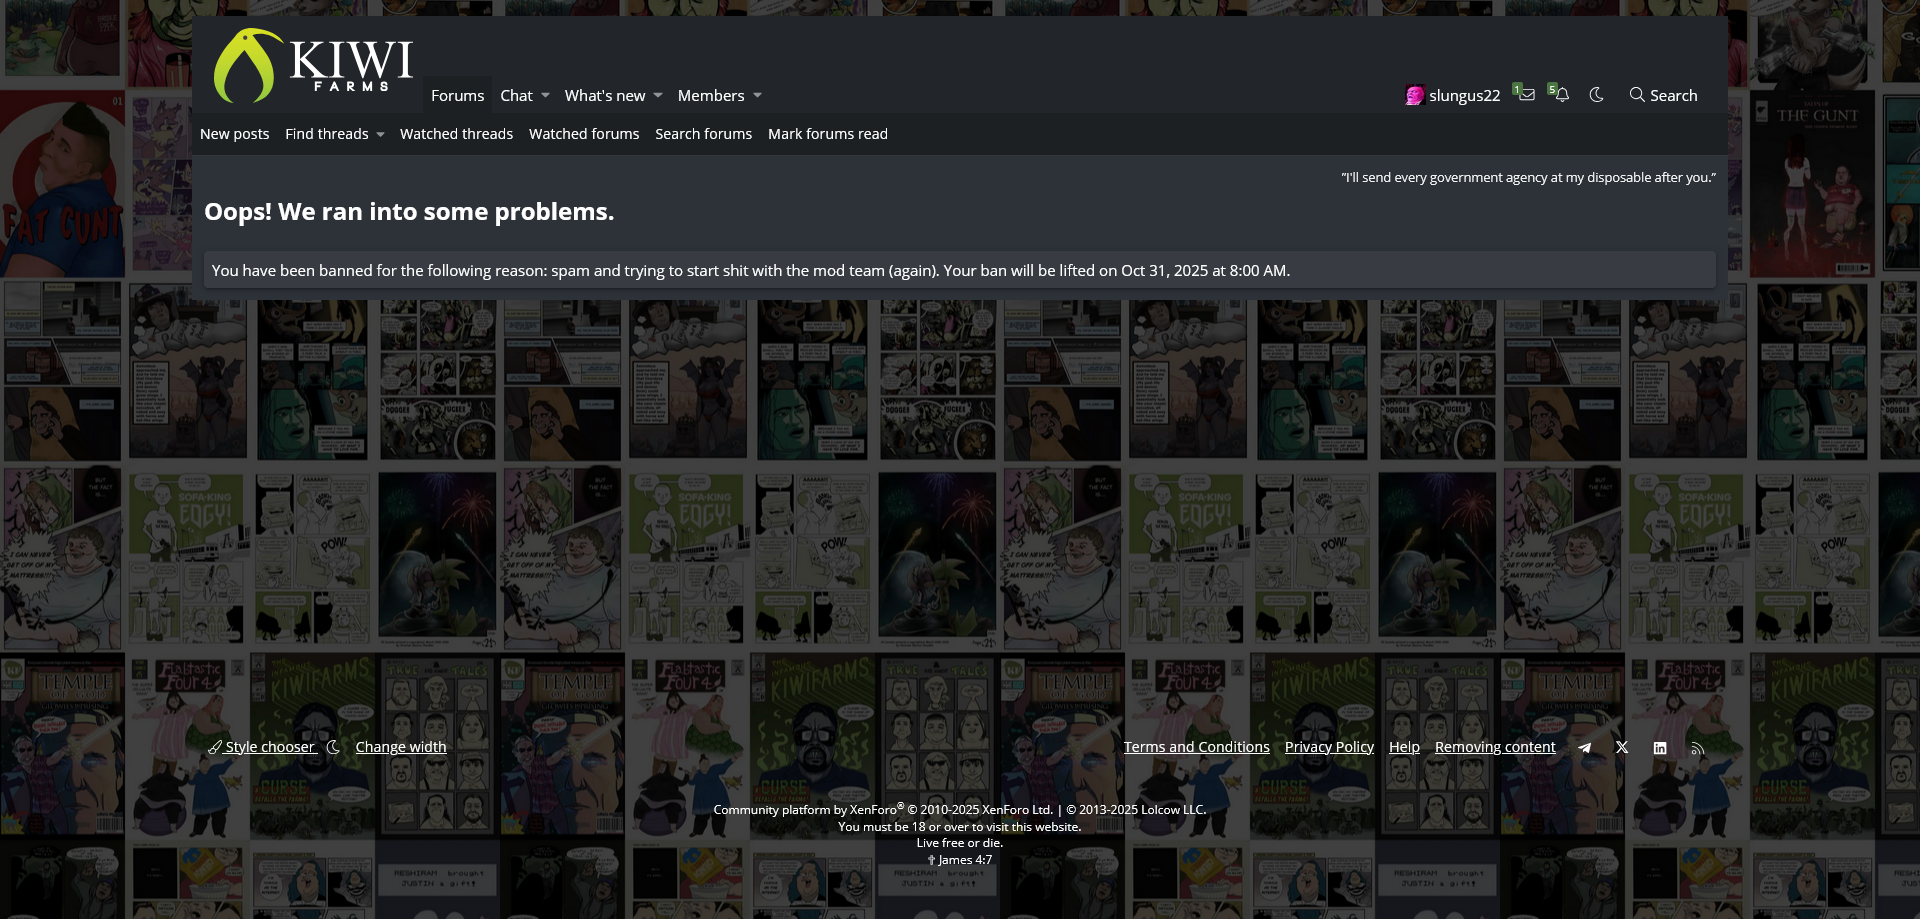The image size is (1920, 919).
Task: Expand the What's new dropdown arrow
Action: tap(658, 96)
